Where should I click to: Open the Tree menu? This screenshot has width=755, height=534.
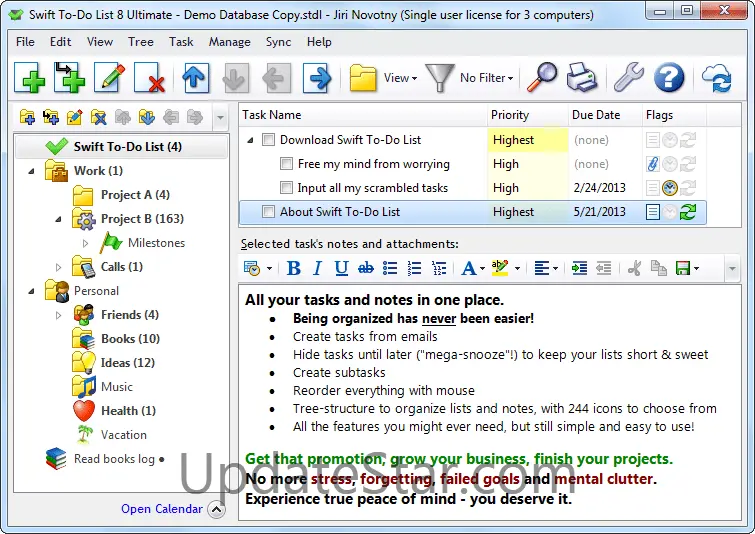[141, 42]
